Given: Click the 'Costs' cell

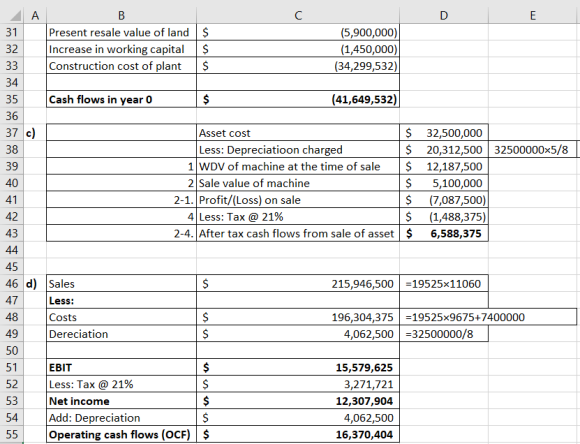Looking at the screenshot, I should coord(121,317).
